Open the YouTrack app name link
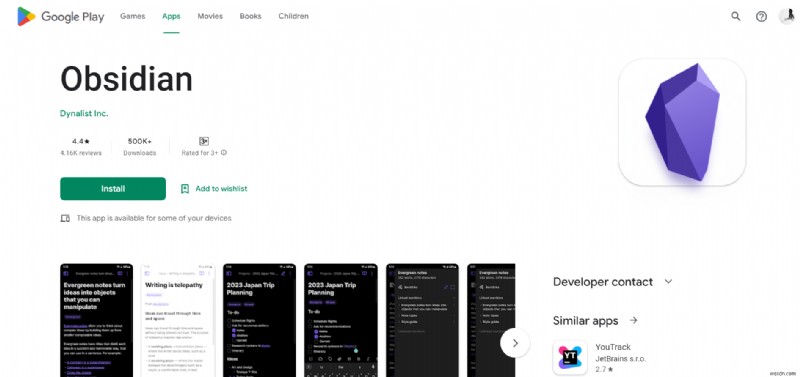This screenshot has width=800, height=377. (x=613, y=347)
